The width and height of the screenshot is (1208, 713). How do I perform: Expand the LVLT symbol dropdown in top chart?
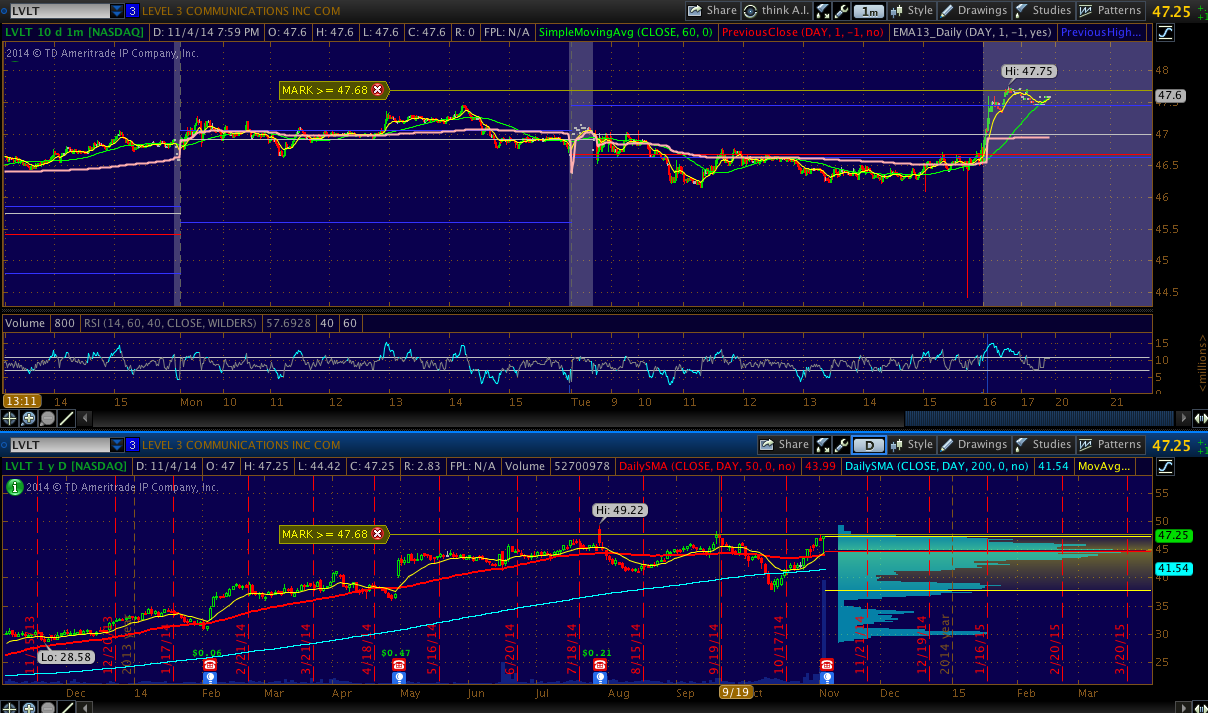[116, 11]
